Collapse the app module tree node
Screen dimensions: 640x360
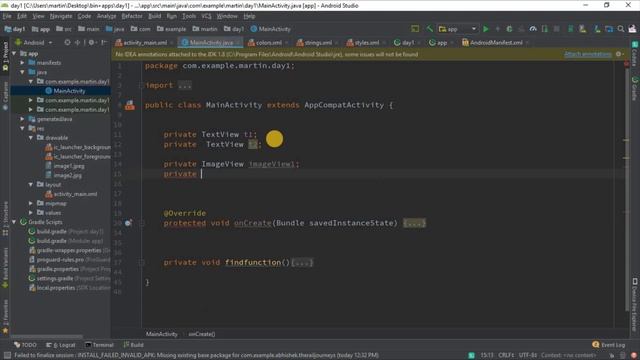coord(14,53)
